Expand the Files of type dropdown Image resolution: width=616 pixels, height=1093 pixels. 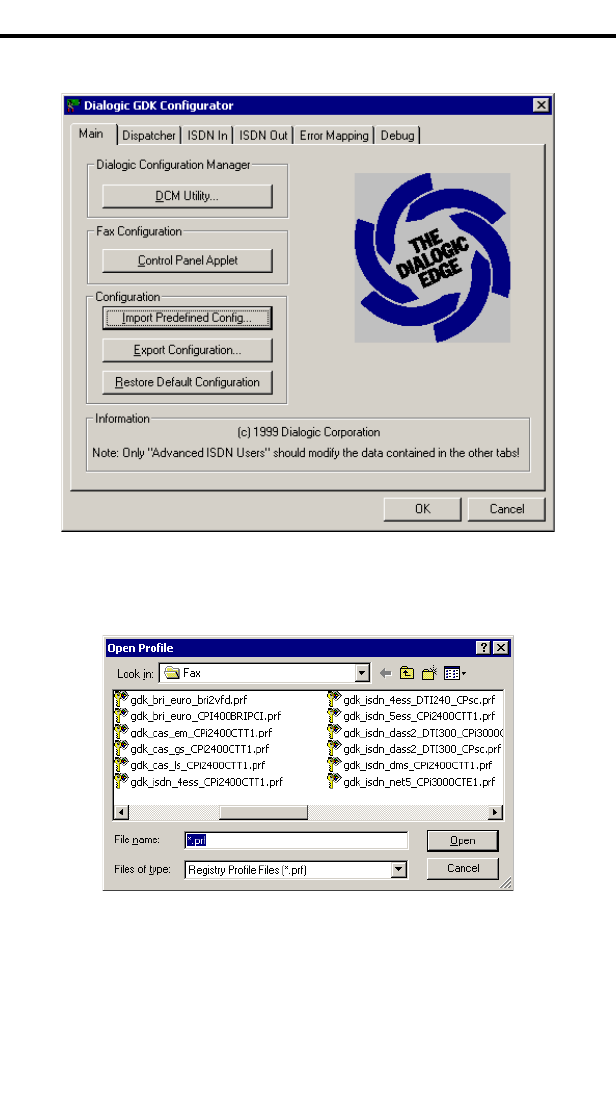(x=399, y=870)
